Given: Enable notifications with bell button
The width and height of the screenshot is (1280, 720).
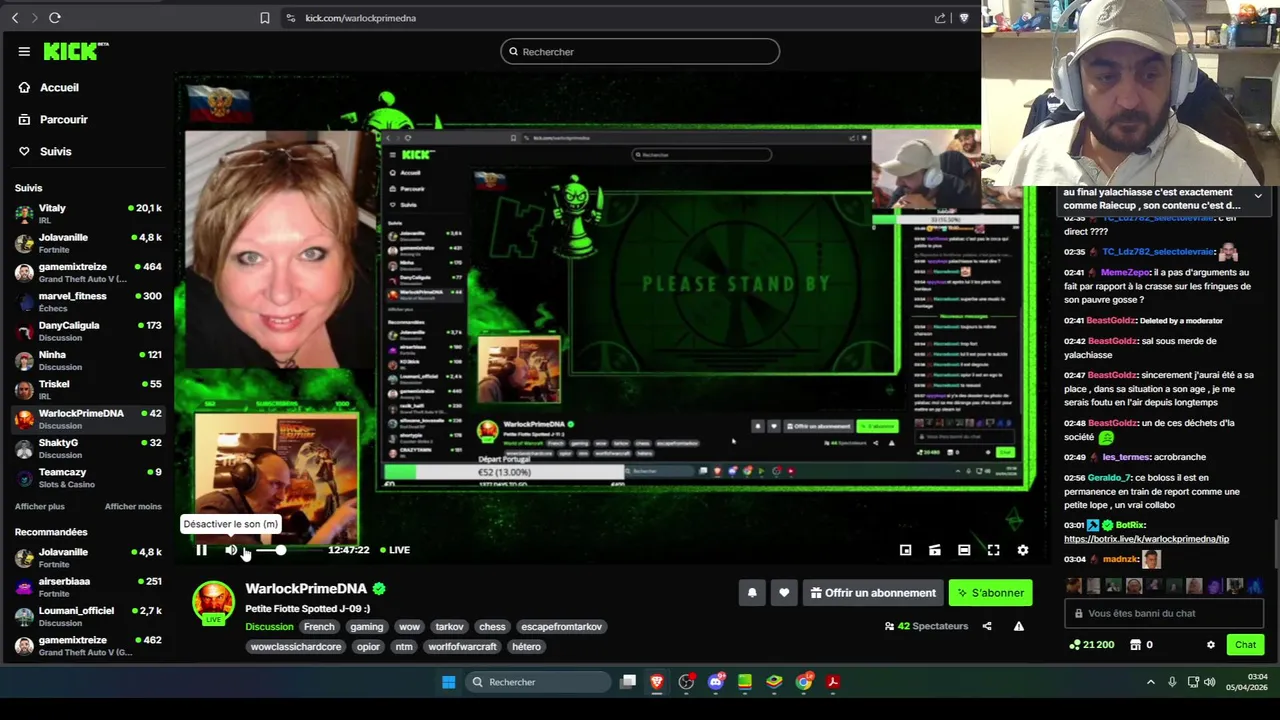Looking at the screenshot, I should click(752, 593).
